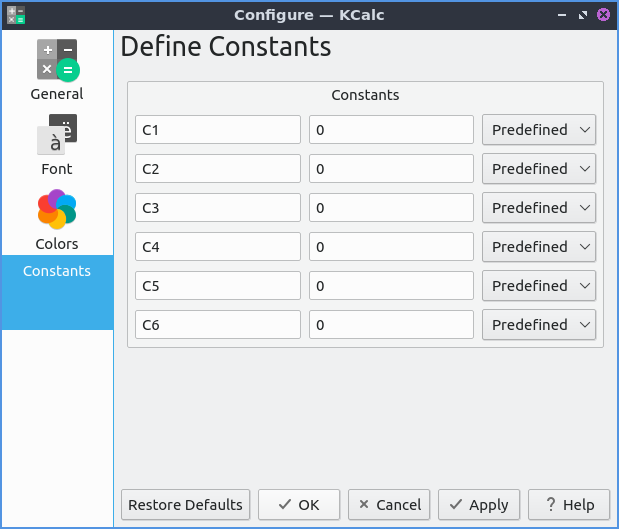Screen dimensions: 619x529
Task: Expand the Predefined list for C4
Action: pos(539,247)
